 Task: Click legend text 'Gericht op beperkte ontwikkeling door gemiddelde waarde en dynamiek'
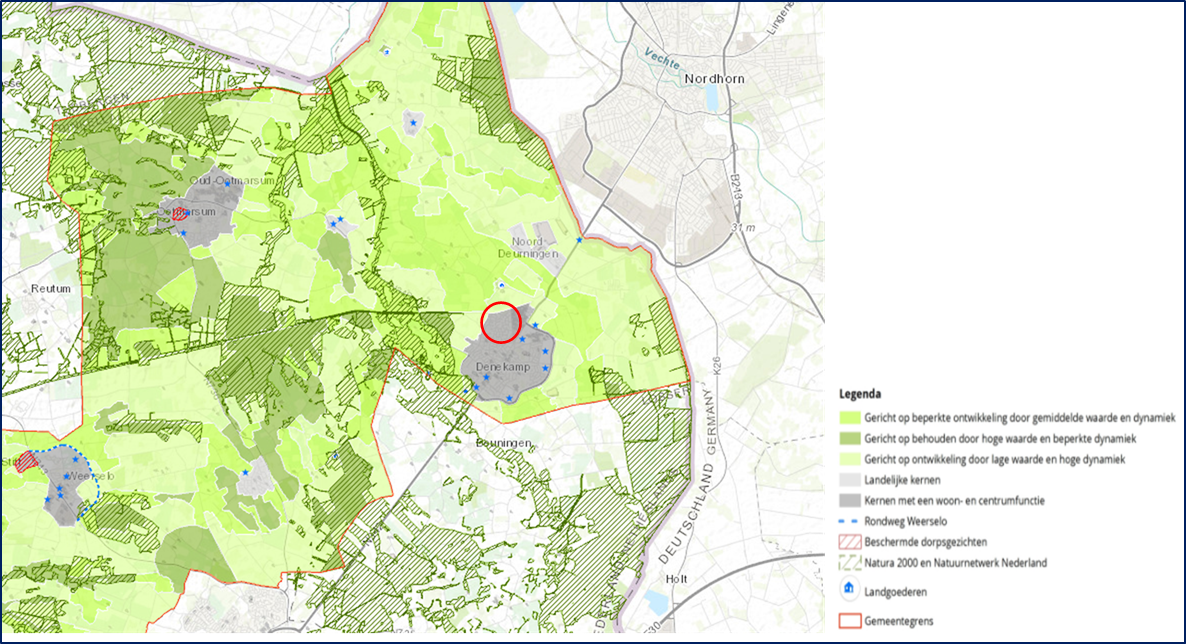tap(1020, 418)
